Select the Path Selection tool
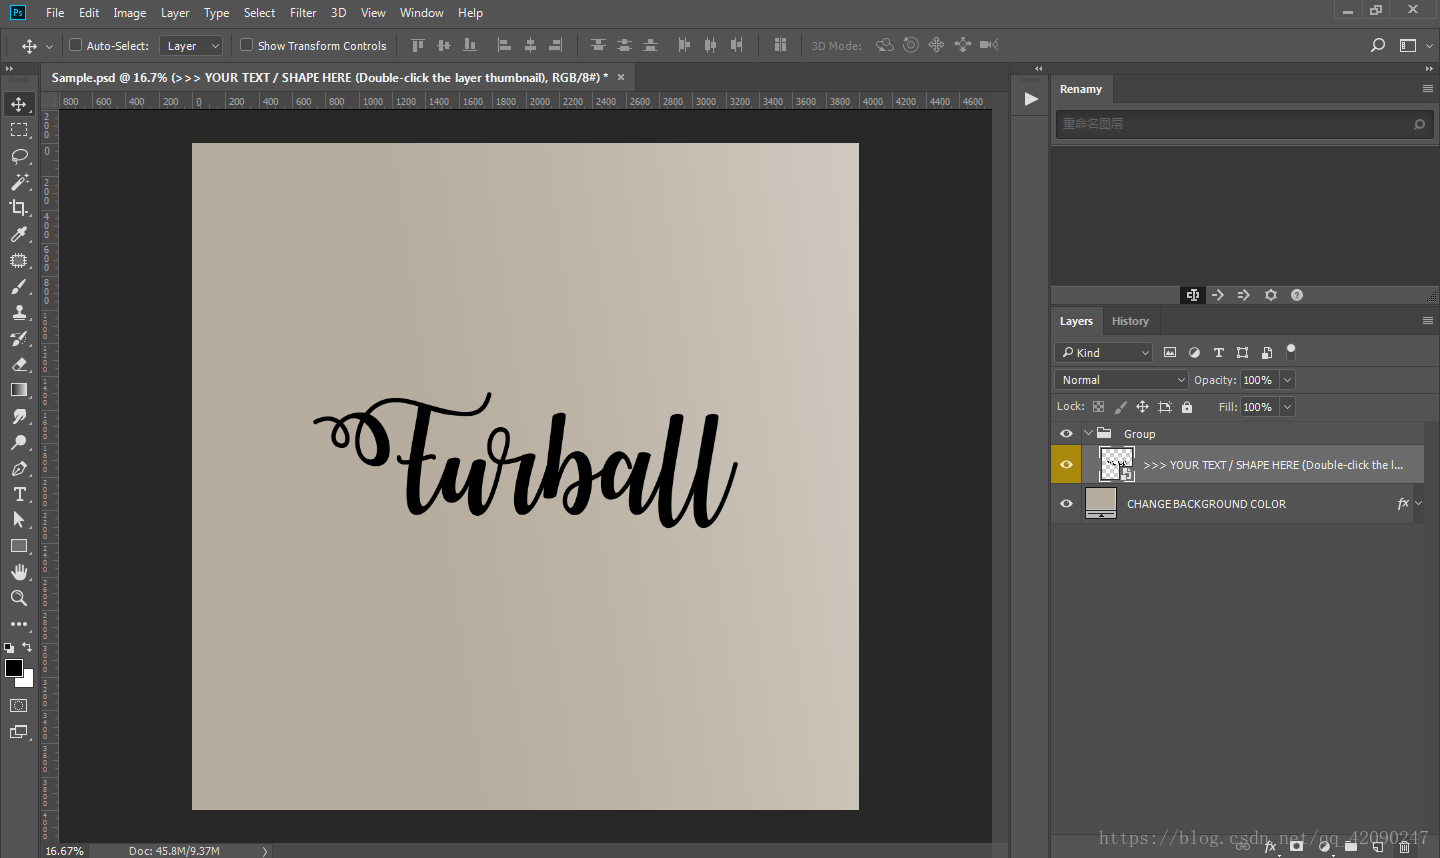 pyautogui.click(x=19, y=520)
